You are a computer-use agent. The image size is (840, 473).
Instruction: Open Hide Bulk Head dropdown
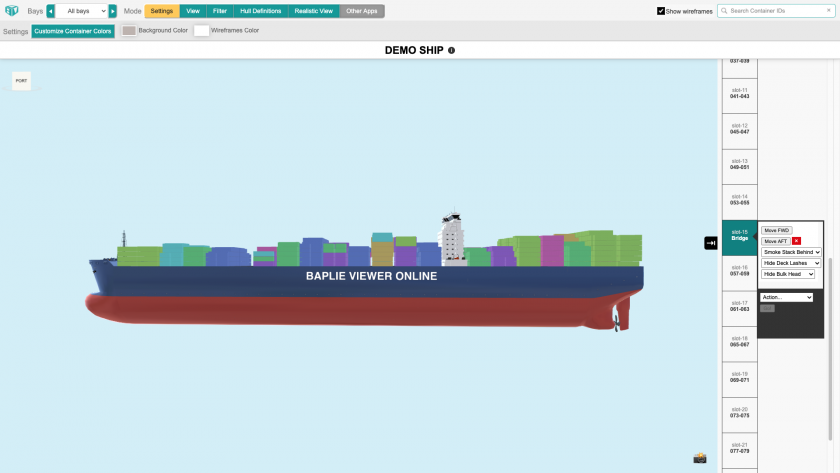coord(788,274)
